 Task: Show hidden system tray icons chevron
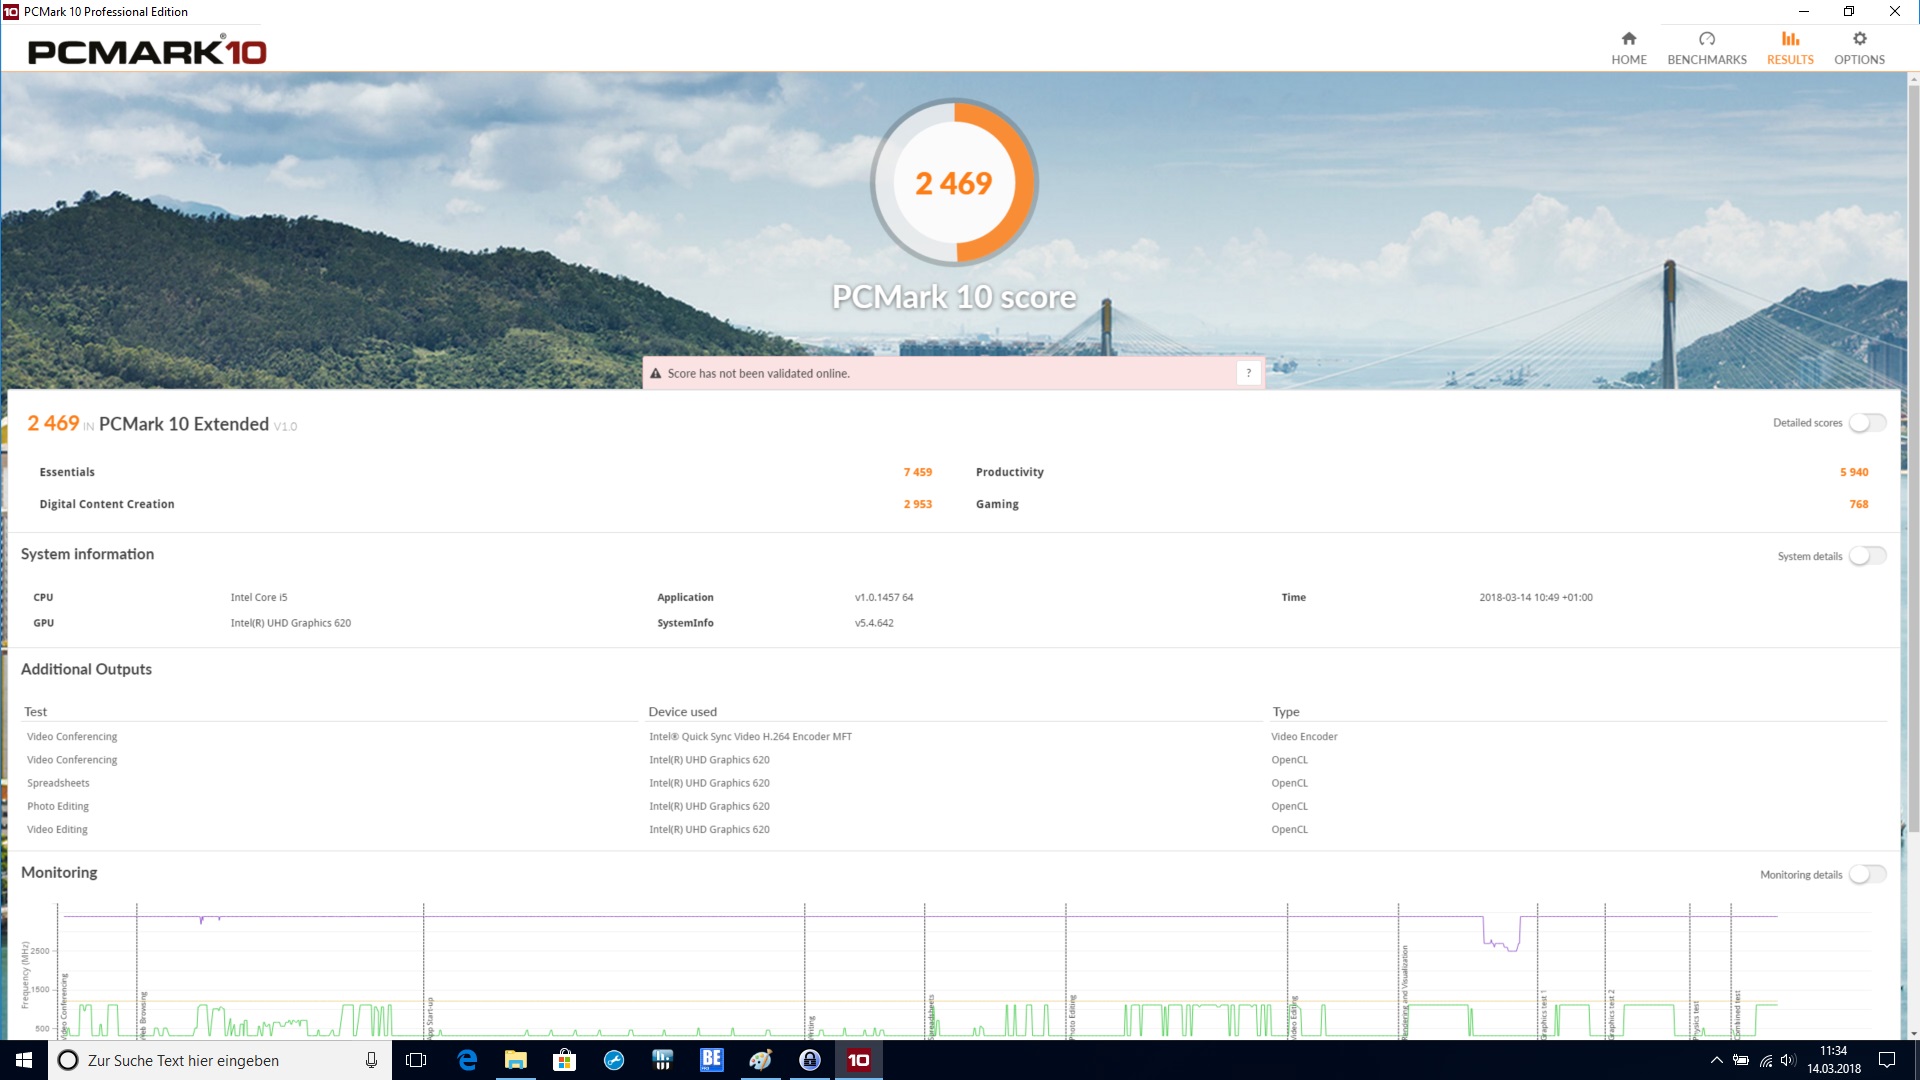click(x=1716, y=1060)
